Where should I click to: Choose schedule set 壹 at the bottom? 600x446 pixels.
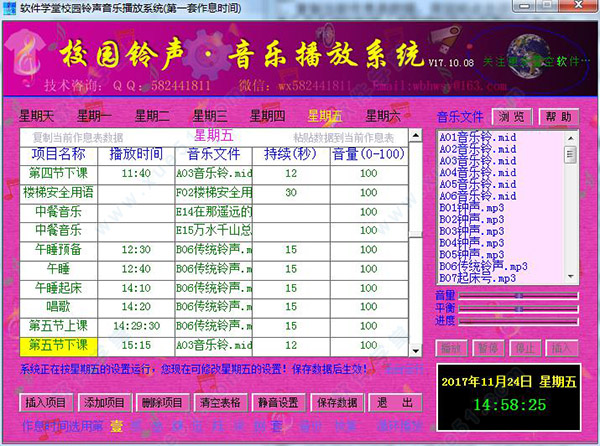coord(117,426)
